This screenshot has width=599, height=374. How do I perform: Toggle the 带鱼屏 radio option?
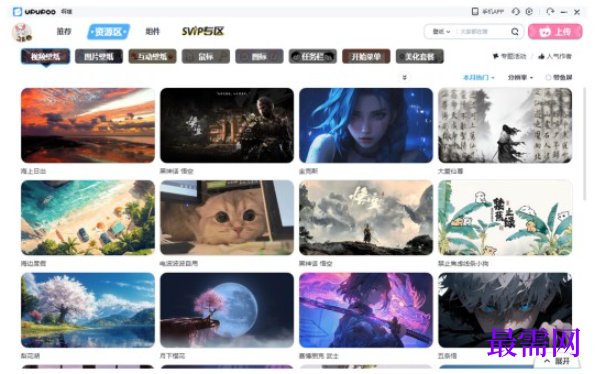(548, 78)
